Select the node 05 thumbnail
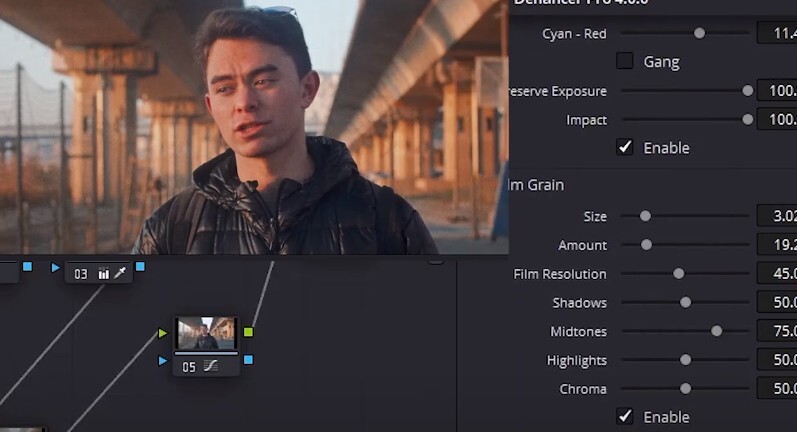The image size is (797, 432). (x=206, y=333)
